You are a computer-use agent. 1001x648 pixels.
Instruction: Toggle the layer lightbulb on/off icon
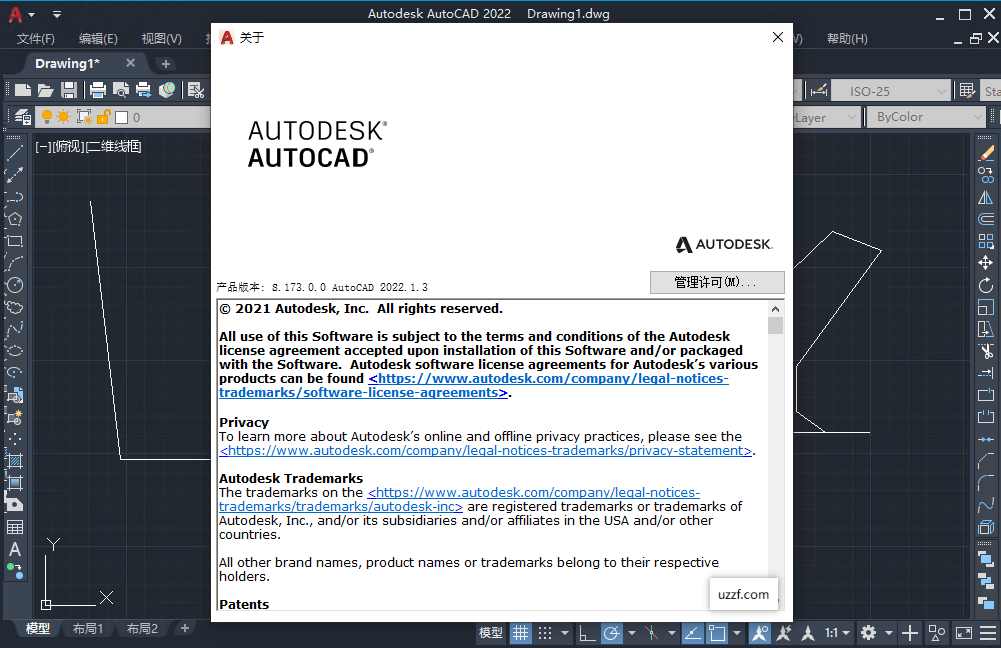click(46, 117)
